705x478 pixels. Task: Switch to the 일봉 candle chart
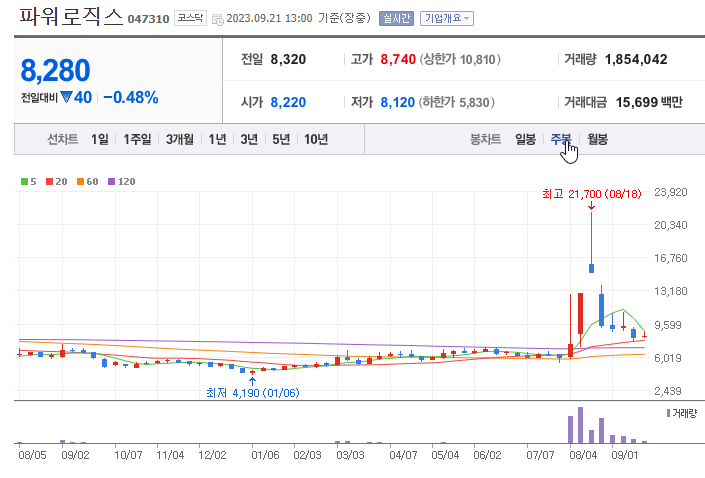coord(525,139)
